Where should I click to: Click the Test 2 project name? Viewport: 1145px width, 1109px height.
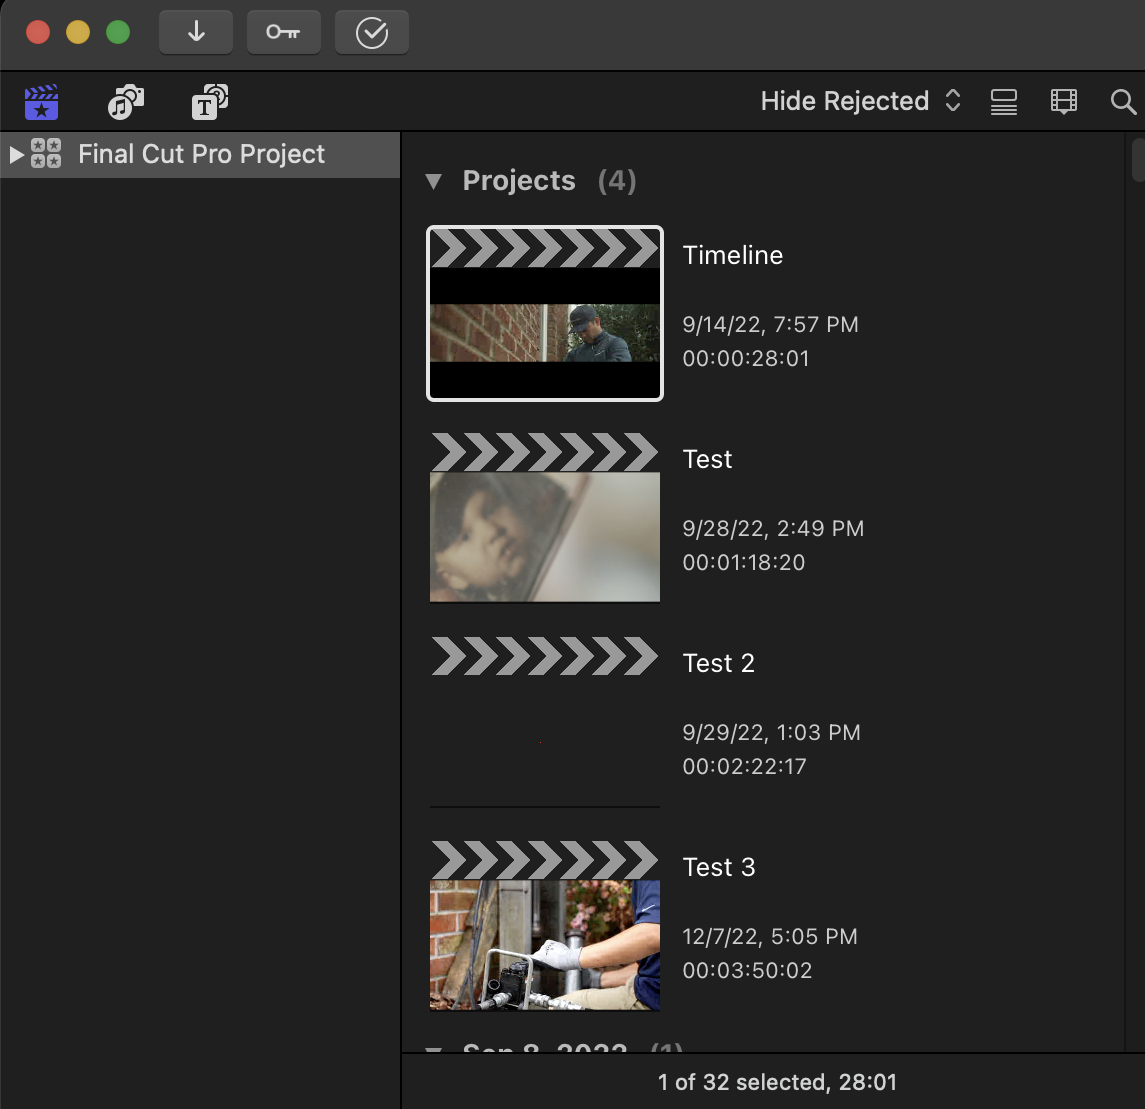click(x=719, y=663)
